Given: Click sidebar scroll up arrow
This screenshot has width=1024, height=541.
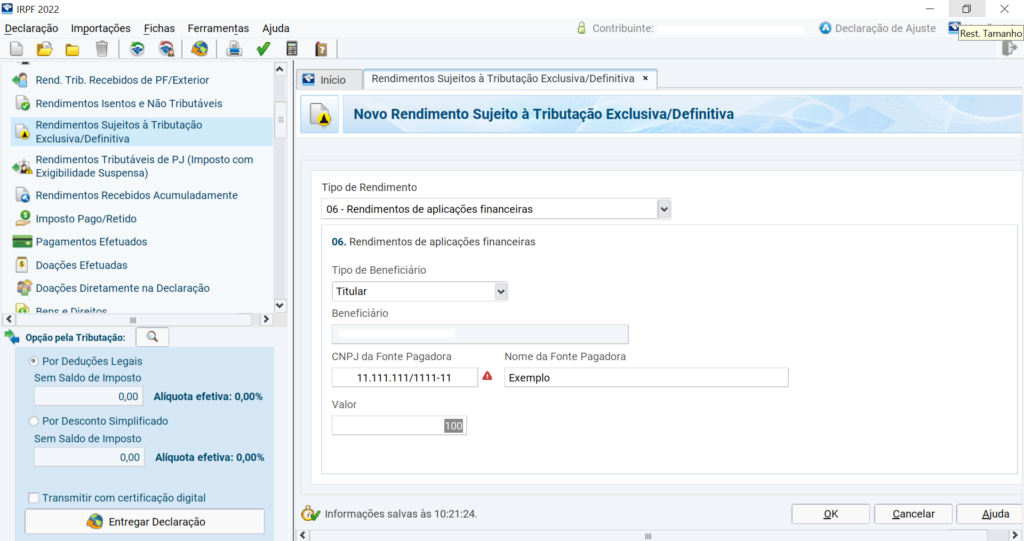Looking at the screenshot, I should coord(280,69).
